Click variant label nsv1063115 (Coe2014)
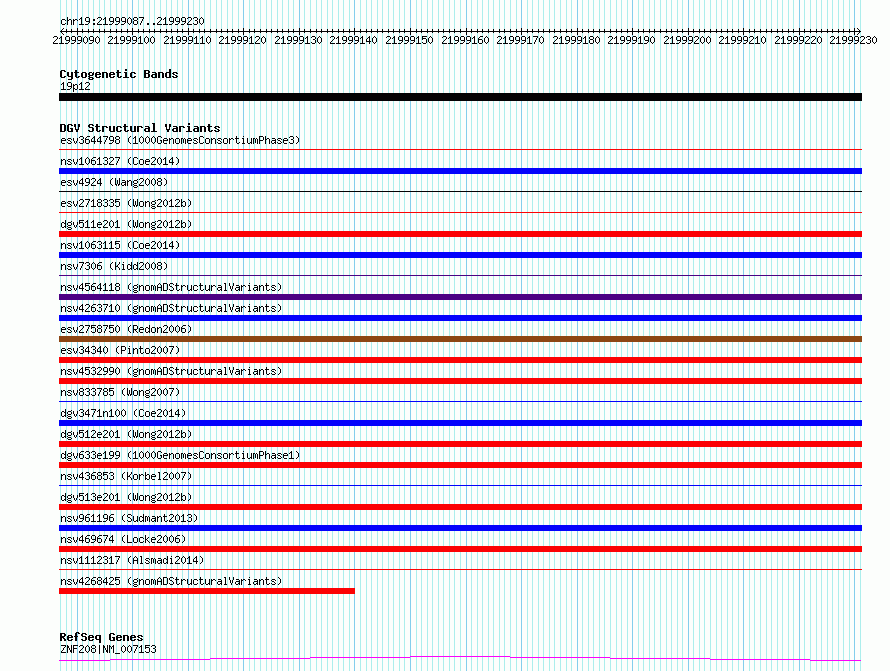Viewport: 890px width, 671px height. (120, 245)
